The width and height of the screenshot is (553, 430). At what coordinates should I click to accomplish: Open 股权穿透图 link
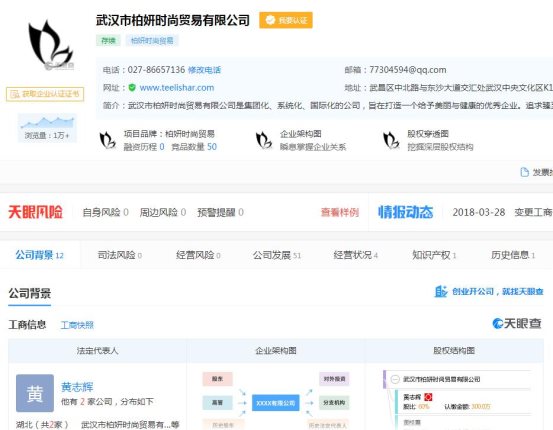coord(428,134)
